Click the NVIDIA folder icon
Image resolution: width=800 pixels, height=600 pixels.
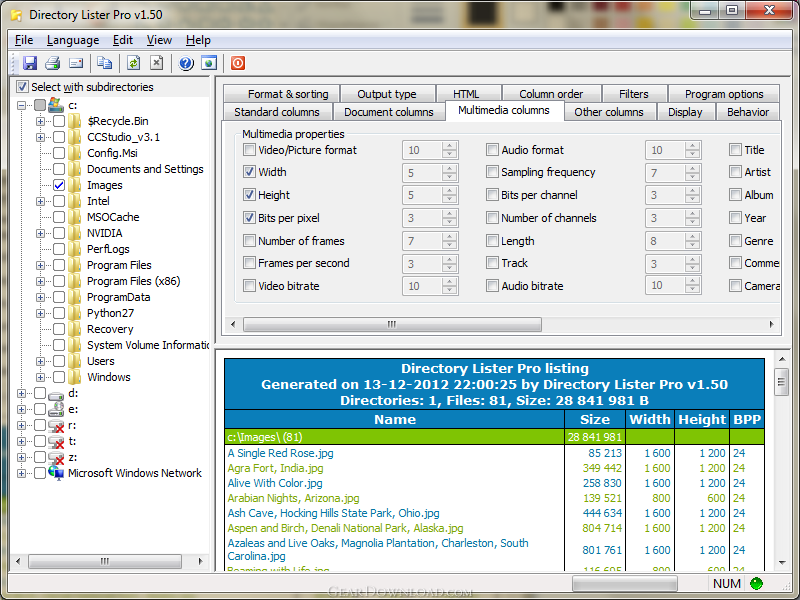(x=75, y=233)
